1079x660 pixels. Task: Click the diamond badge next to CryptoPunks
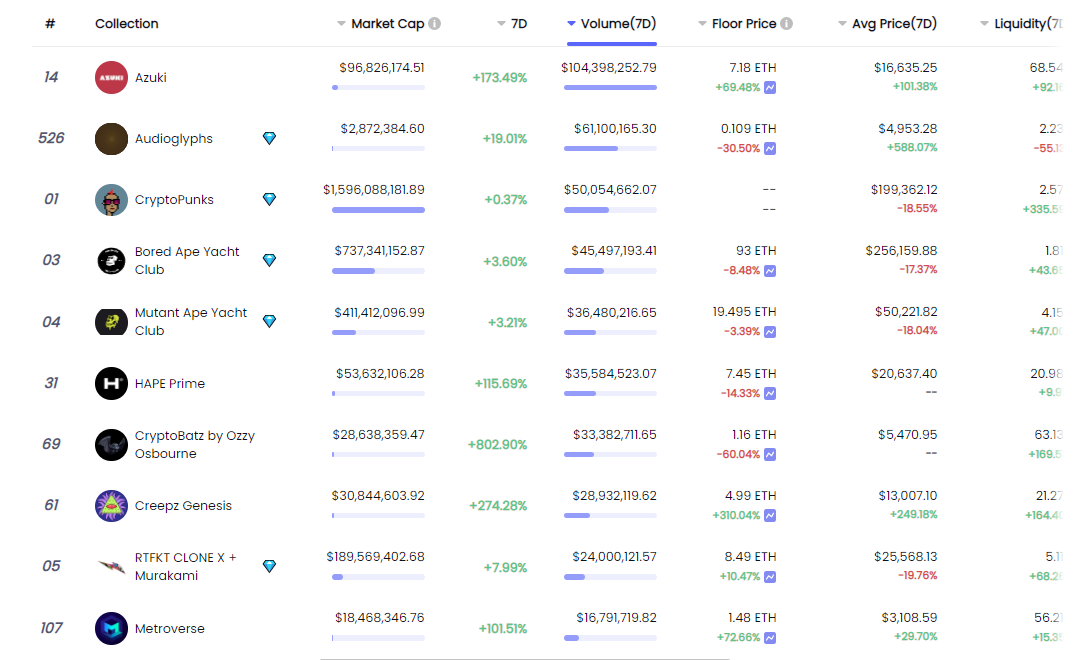(x=270, y=200)
